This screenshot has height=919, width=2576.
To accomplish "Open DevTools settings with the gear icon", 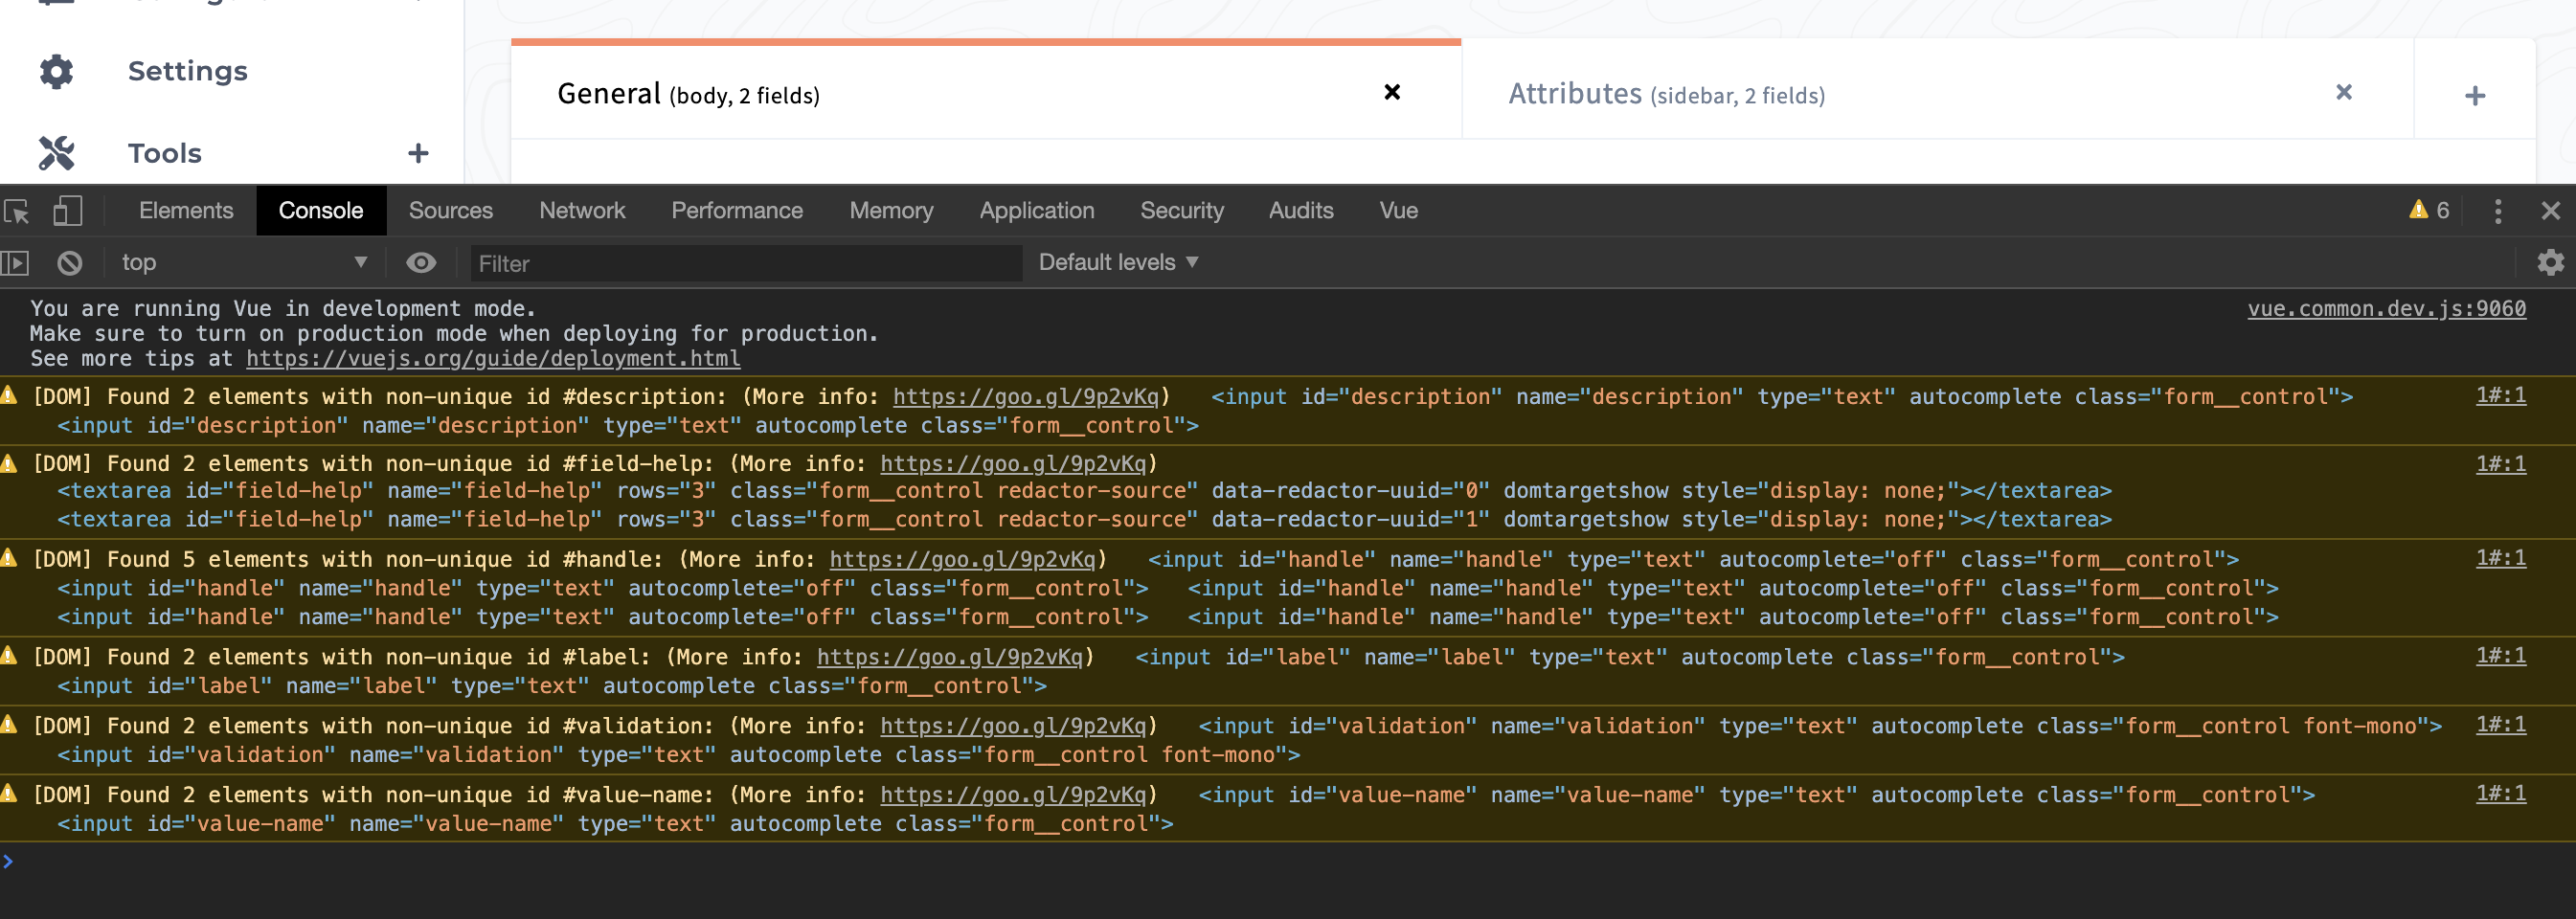I will 2550,262.
